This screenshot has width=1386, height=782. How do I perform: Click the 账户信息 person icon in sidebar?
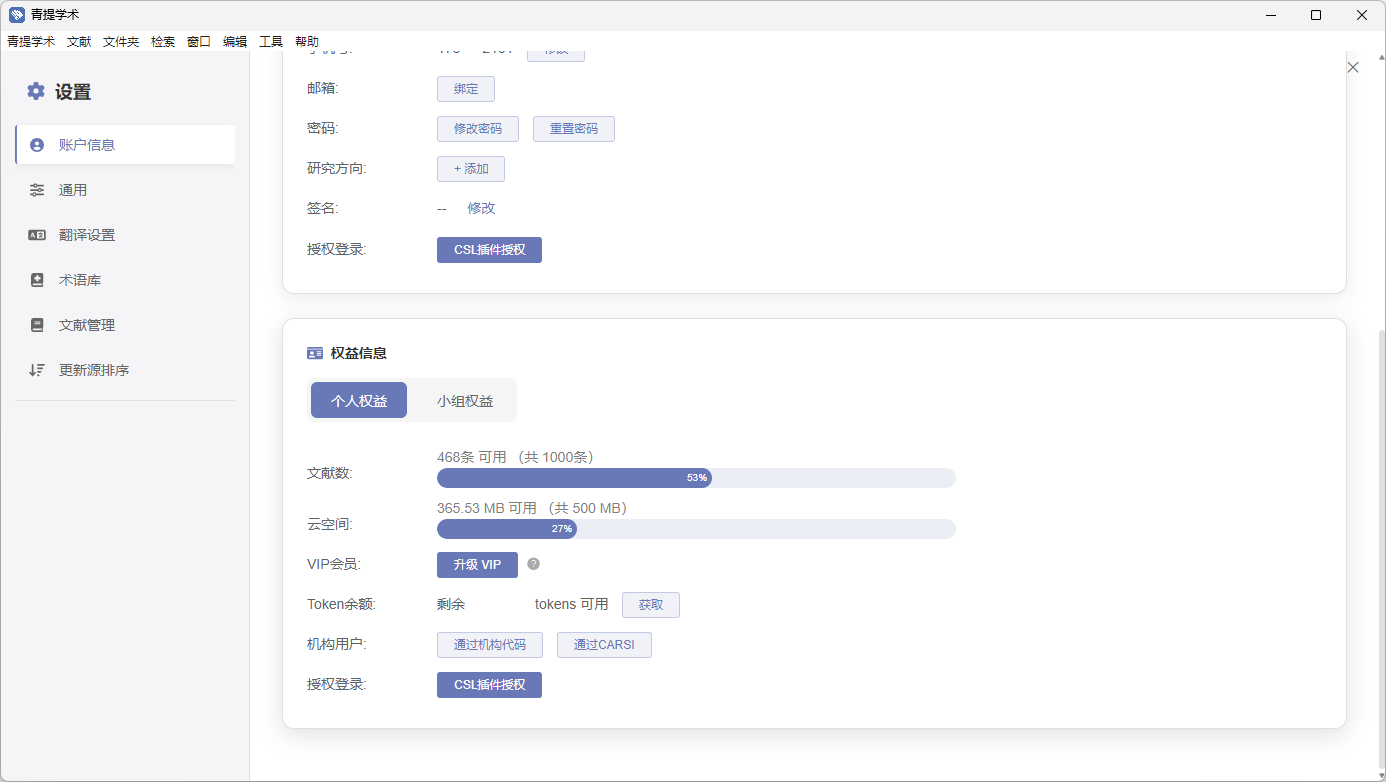tap(37, 145)
